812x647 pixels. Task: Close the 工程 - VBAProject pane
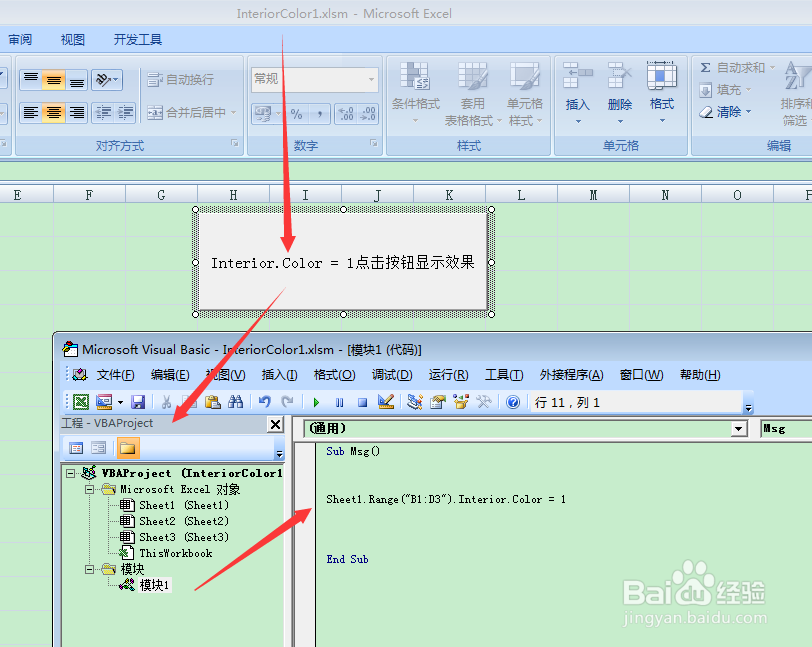(x=276, y=425)
